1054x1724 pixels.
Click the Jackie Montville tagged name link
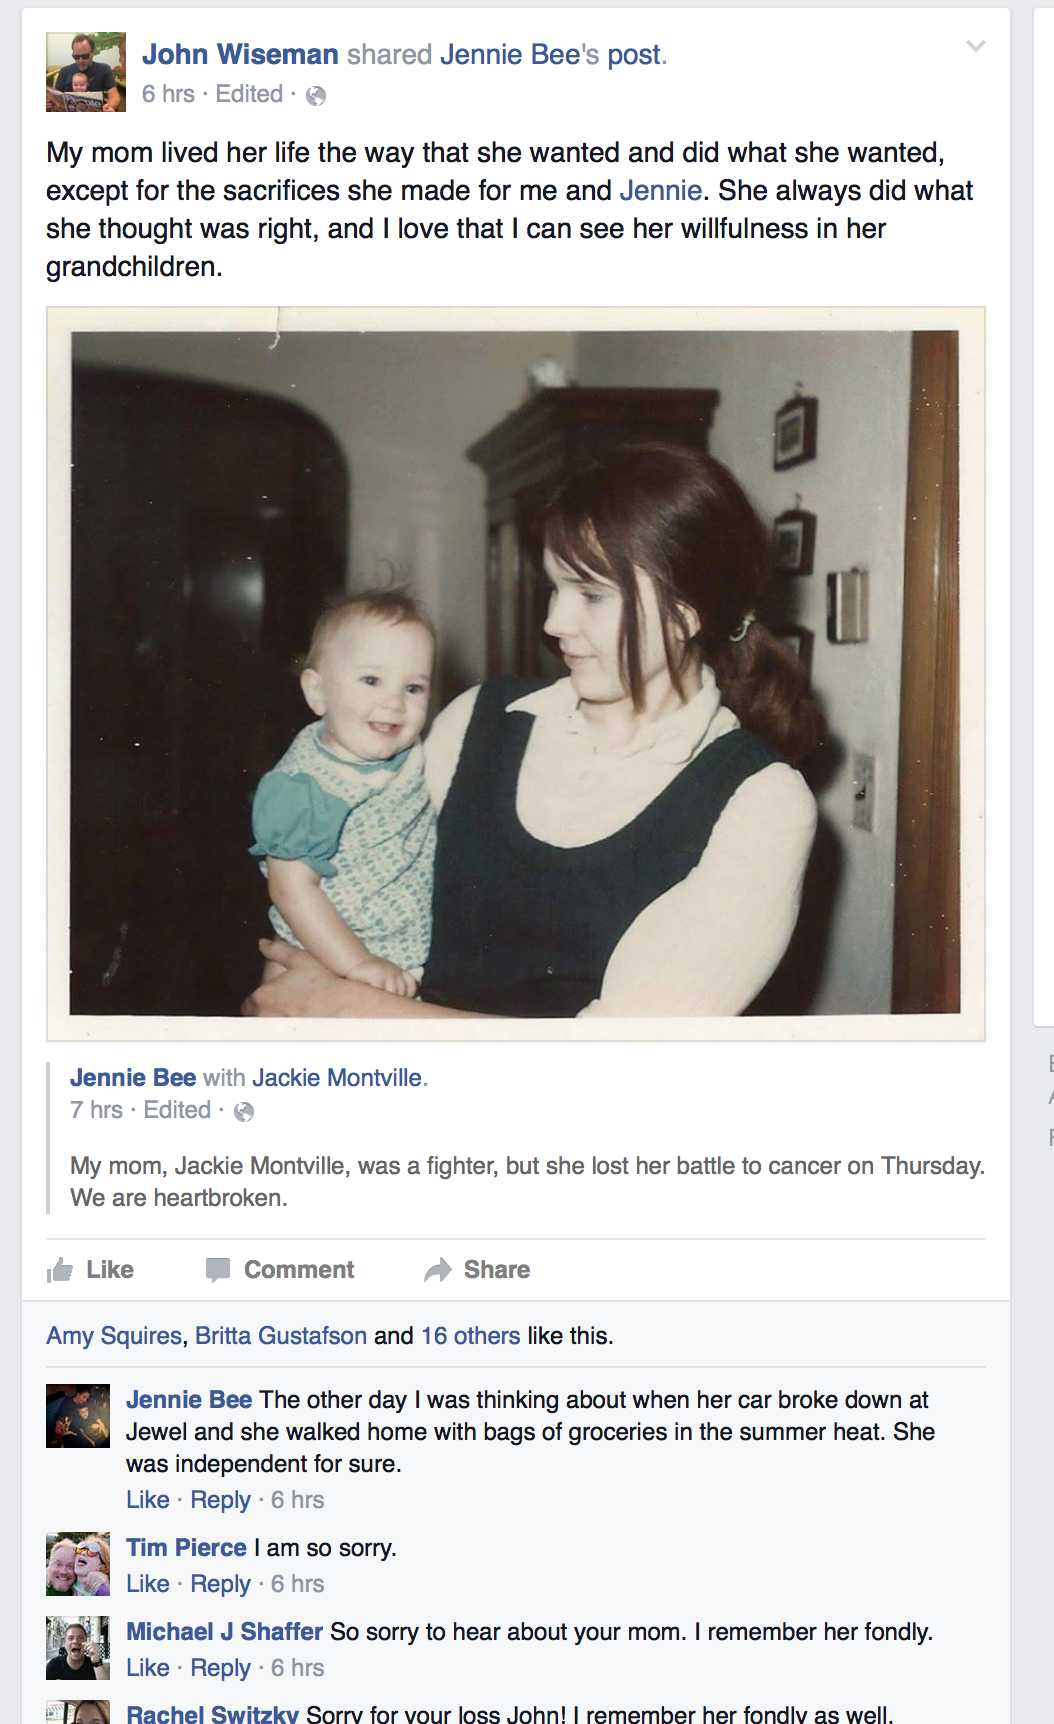[x=337, y=1078]
